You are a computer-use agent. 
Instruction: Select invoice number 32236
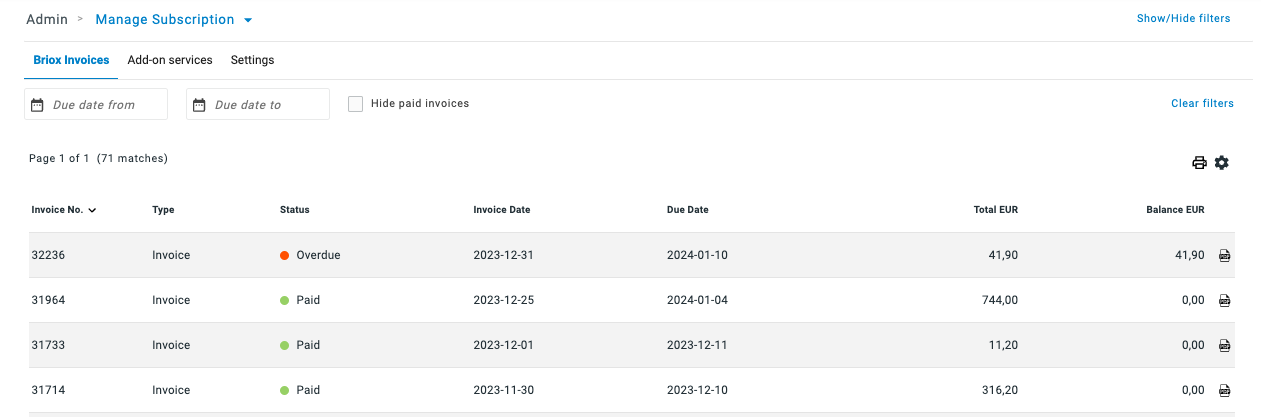point(48,255)
